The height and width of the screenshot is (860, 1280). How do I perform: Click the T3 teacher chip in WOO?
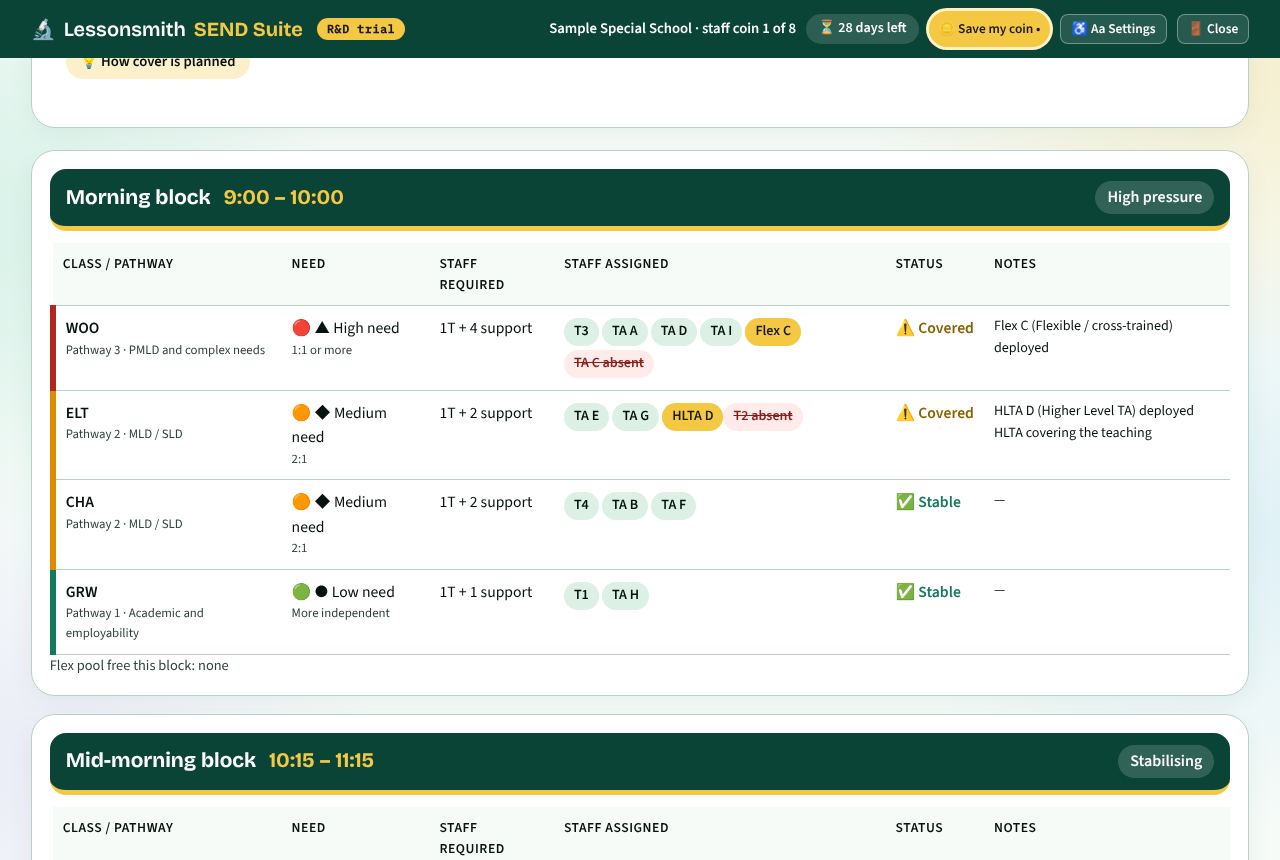(x=581, y=331)
